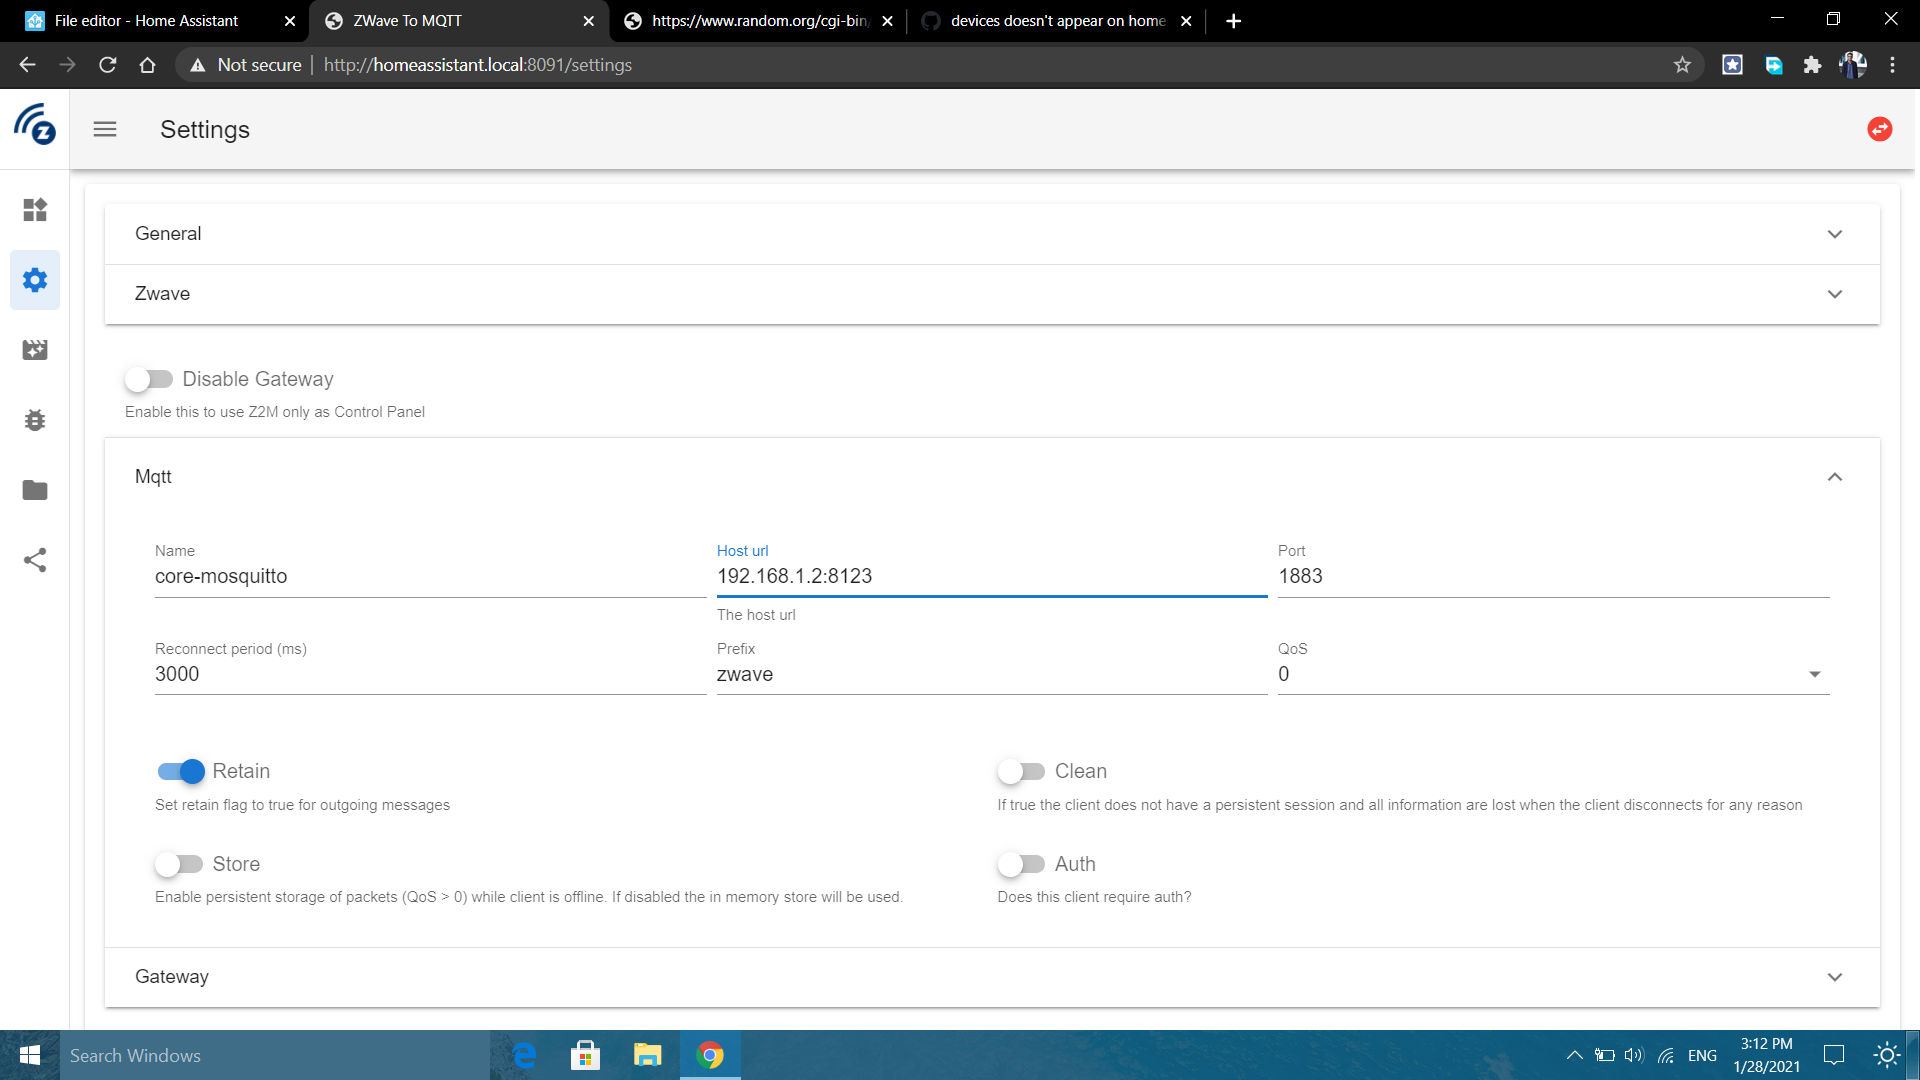Bookmark the page with the star icon
This screenshot has height=1080, width=1920.
pos(1682,64)
